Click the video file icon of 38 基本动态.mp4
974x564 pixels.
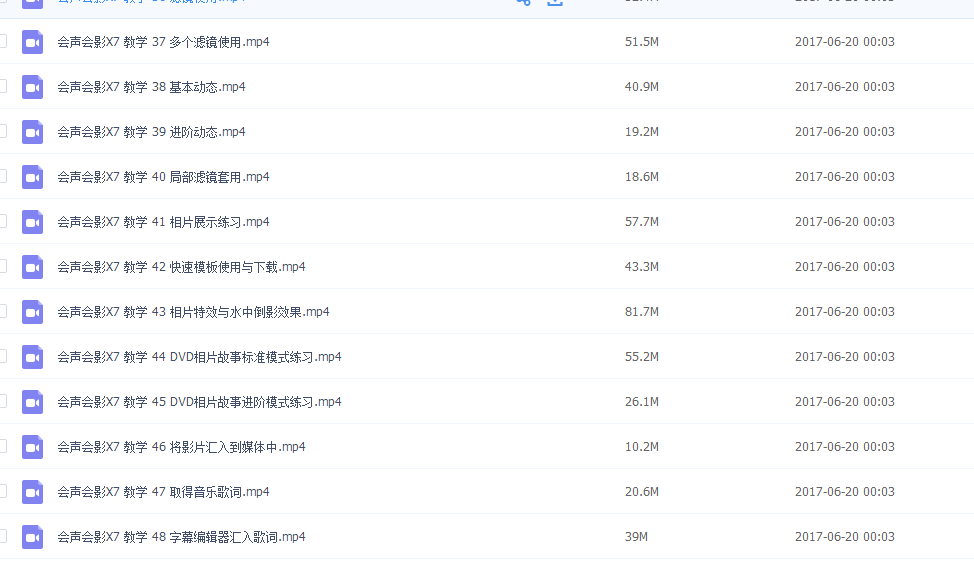32,87
